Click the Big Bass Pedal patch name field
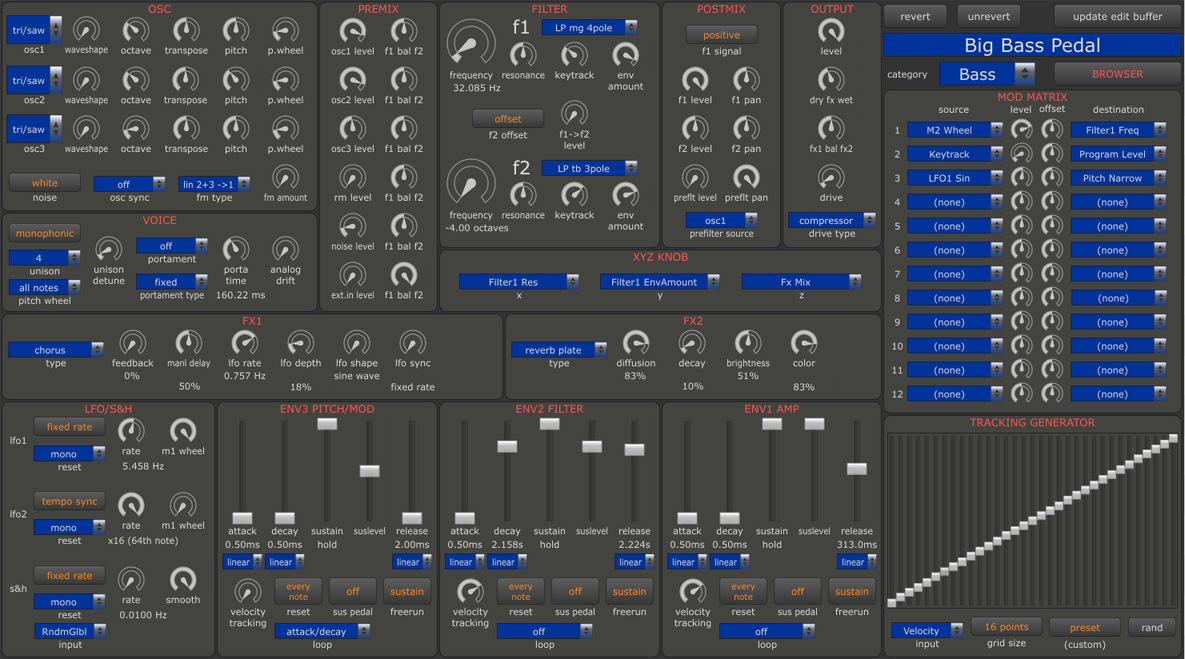This screenshot has height=659, width=1185. click(1032, 45)
